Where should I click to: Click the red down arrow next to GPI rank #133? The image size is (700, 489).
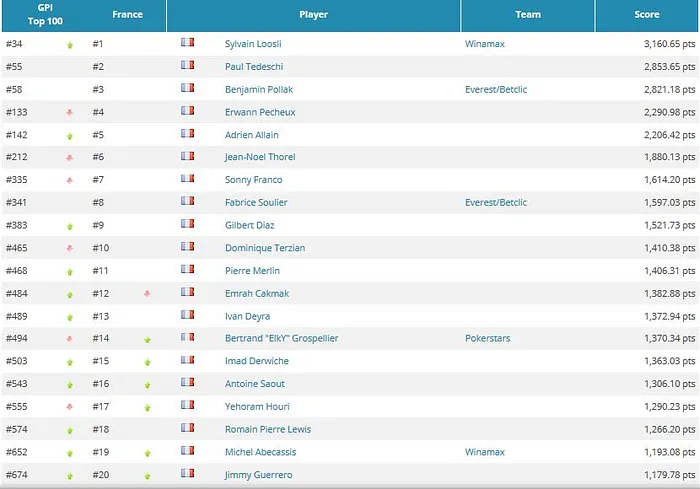[70, 113]
